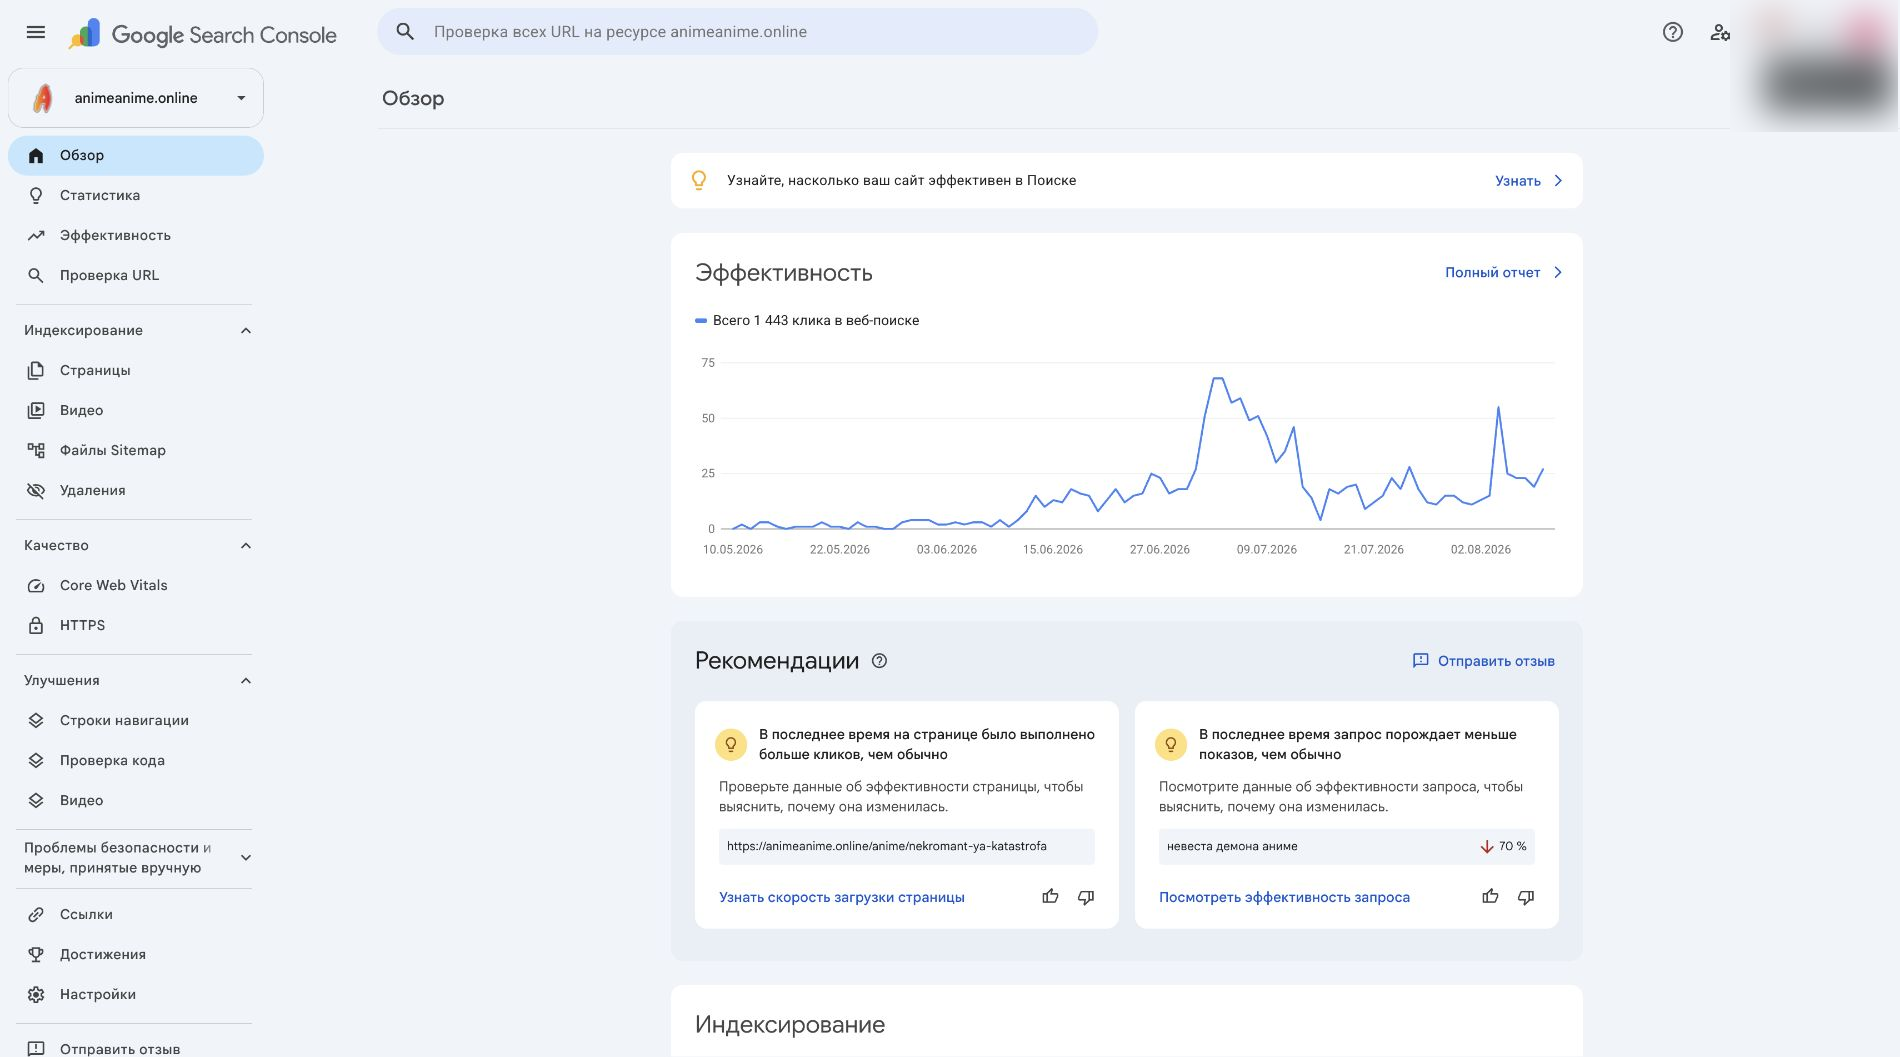This screenshot has height=1057, width=1900.
Task: Thumbs up the page clicks recommendation
Action: (1050, 897)
